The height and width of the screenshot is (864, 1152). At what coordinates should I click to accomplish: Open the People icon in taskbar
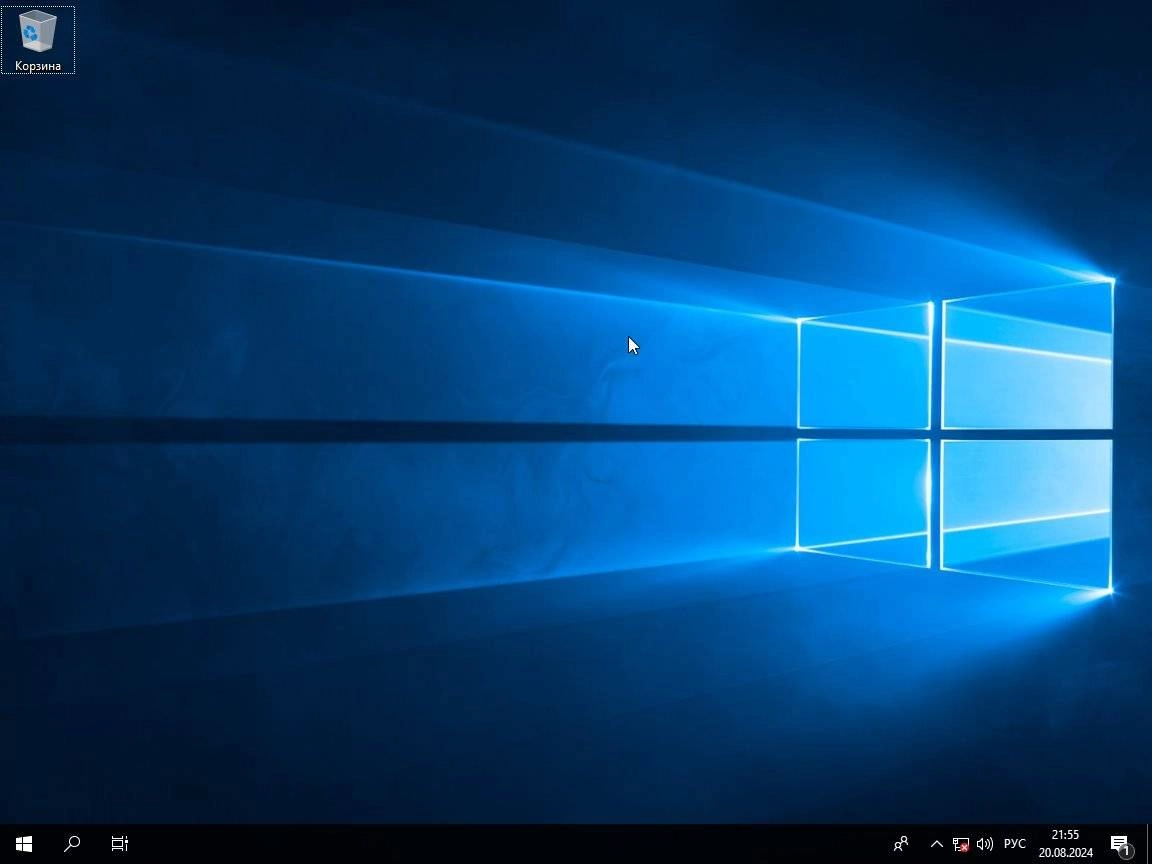point(901,843)
